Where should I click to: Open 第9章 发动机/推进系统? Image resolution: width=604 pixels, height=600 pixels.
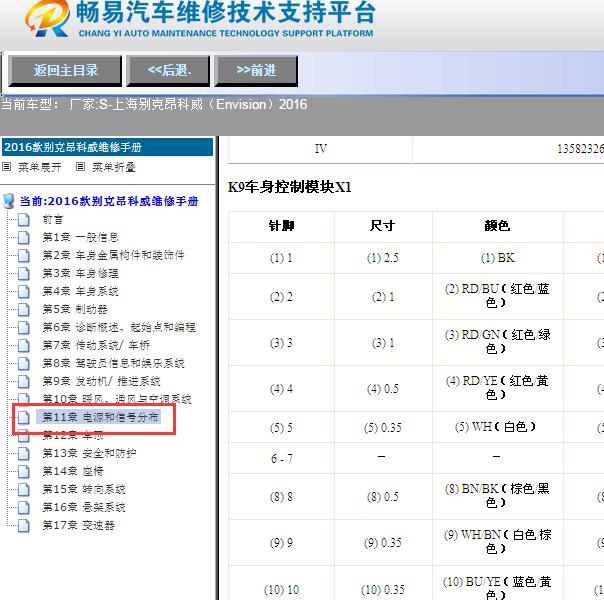[101, 381]
